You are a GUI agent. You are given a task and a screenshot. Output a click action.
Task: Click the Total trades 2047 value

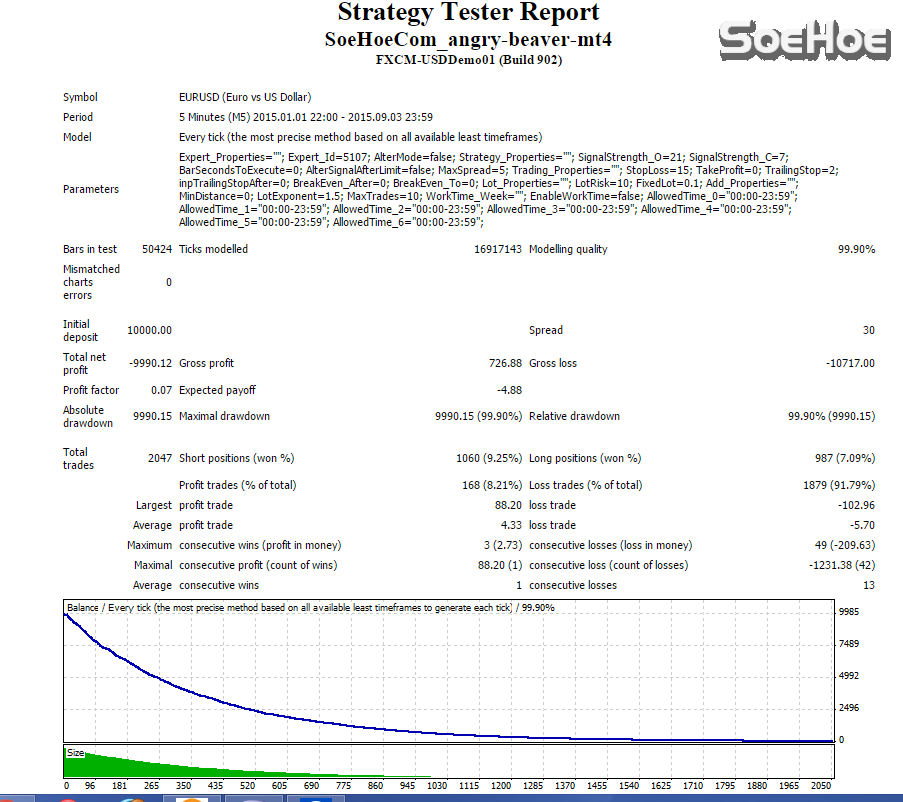point(159,458)
